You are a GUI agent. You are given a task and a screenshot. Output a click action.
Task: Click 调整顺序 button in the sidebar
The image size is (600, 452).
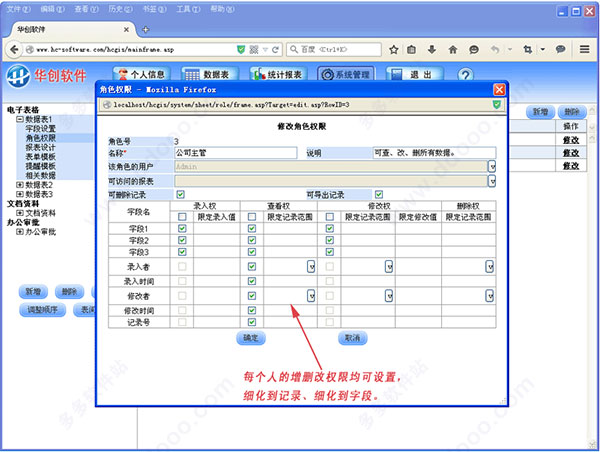point(42,310)
